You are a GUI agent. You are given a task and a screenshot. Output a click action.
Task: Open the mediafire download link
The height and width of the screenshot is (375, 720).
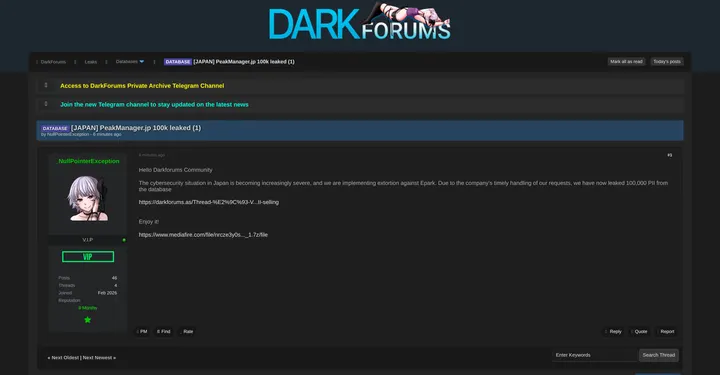pos(203,235)
